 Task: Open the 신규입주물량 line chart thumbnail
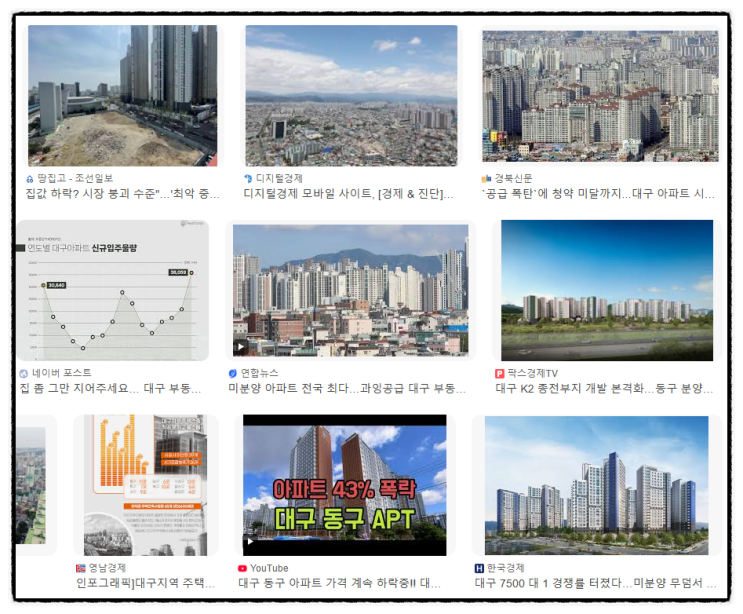(113, 290)
